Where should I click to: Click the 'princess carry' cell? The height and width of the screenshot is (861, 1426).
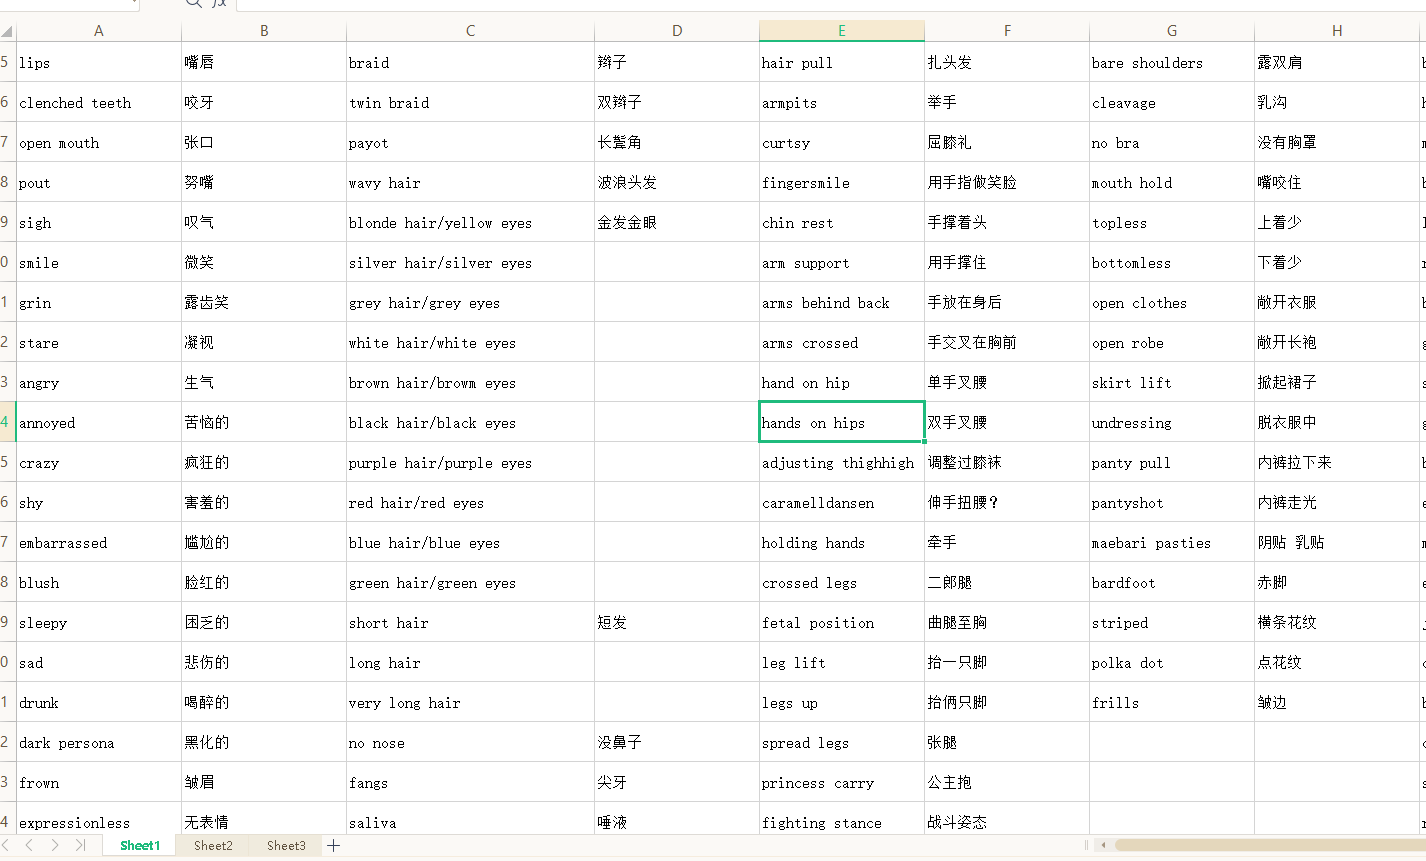click(x=841, y=783)
